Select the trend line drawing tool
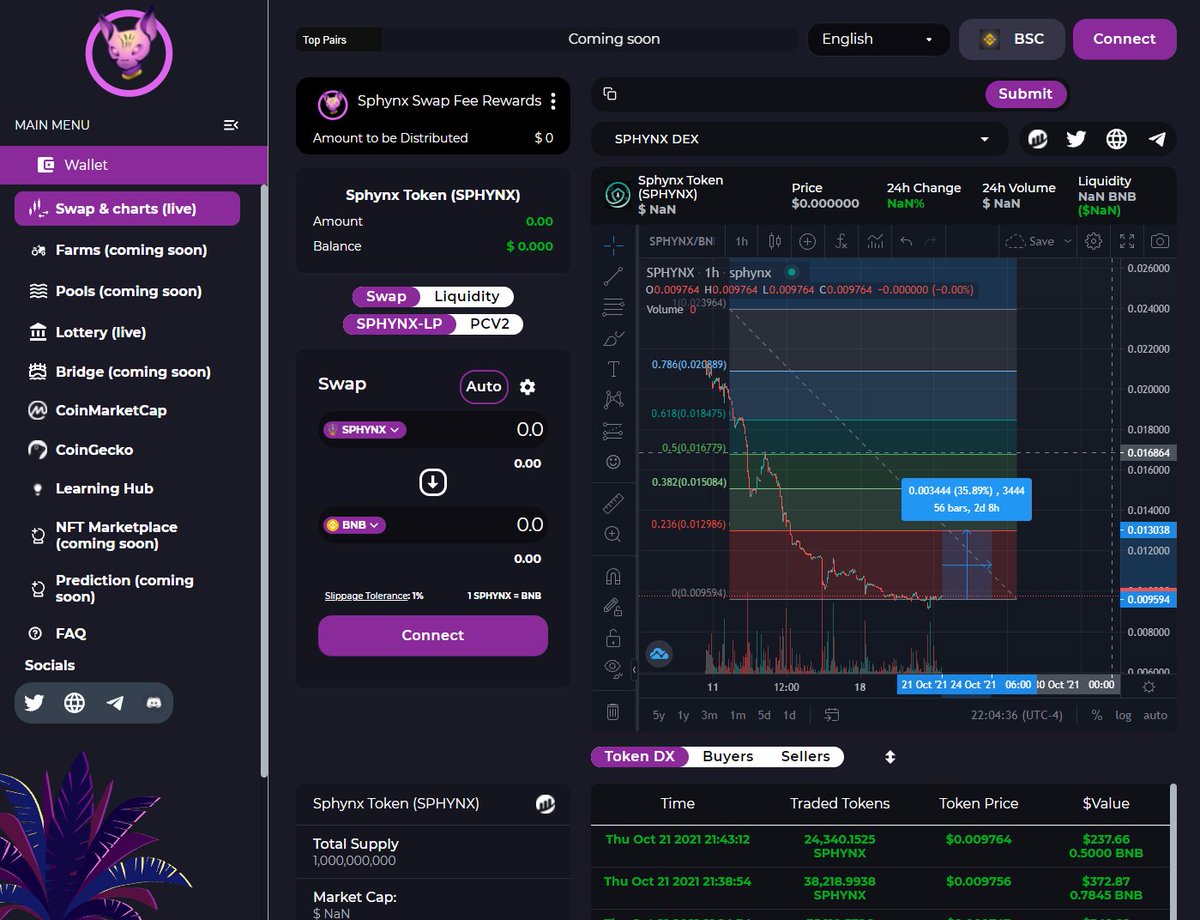 (x=613, y=276)
